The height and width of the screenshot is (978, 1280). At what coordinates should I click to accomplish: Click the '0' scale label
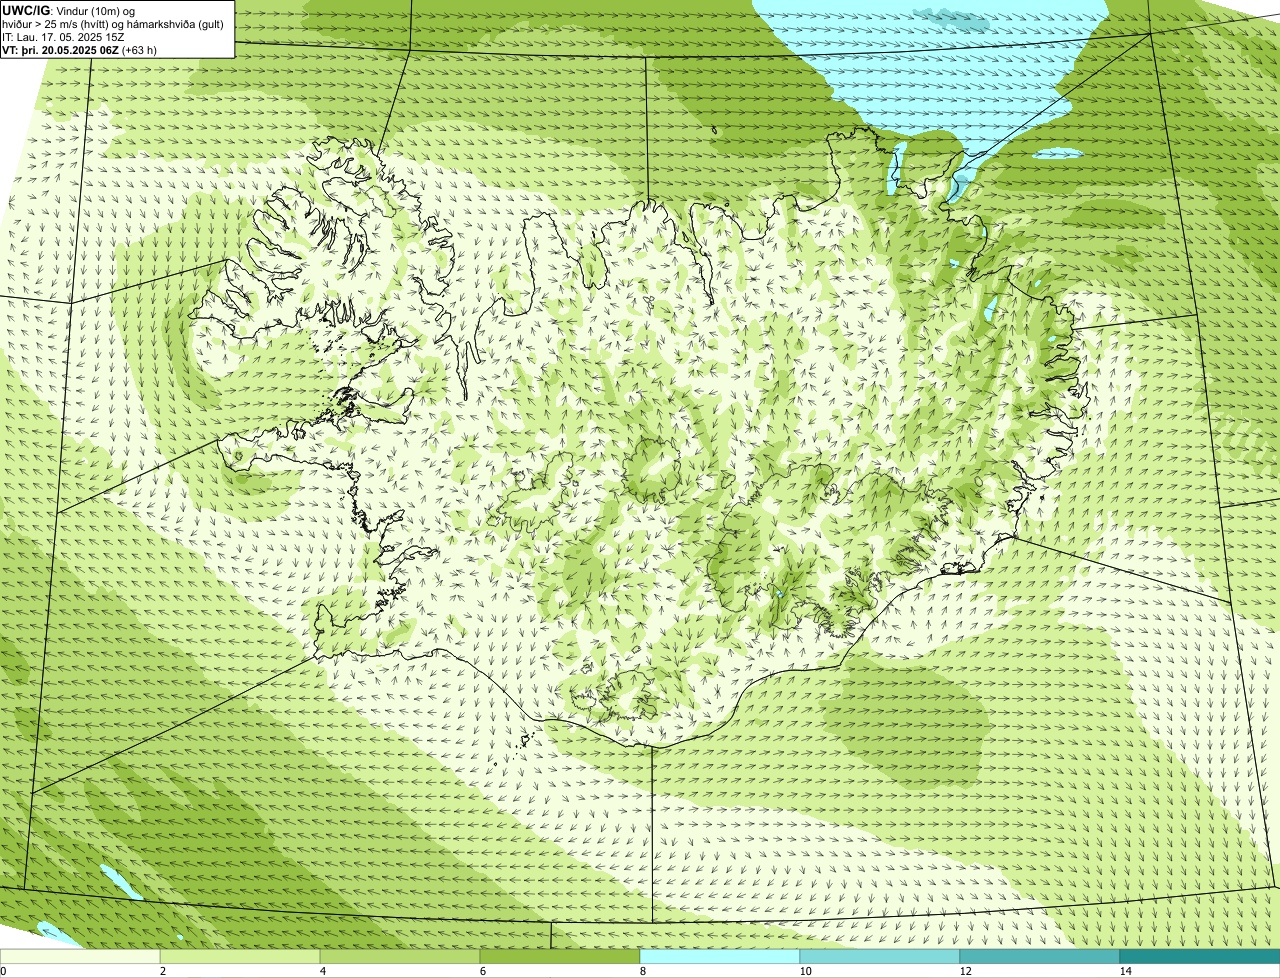3,971
